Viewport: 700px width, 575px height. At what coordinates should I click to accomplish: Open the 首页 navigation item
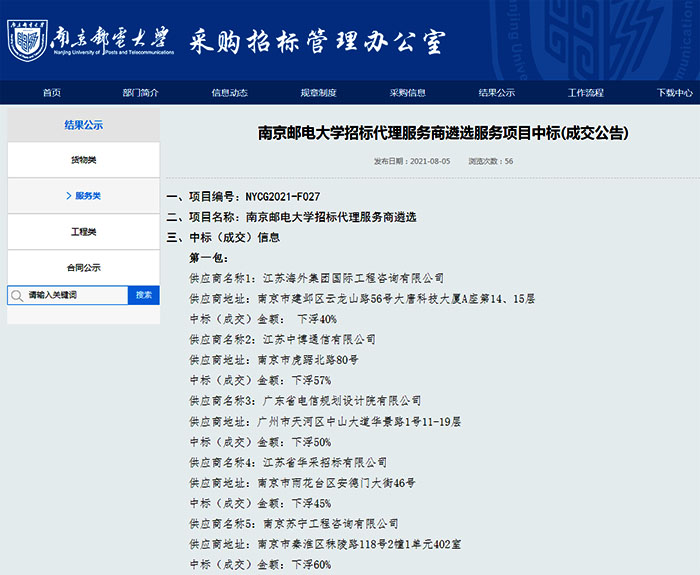52,93
